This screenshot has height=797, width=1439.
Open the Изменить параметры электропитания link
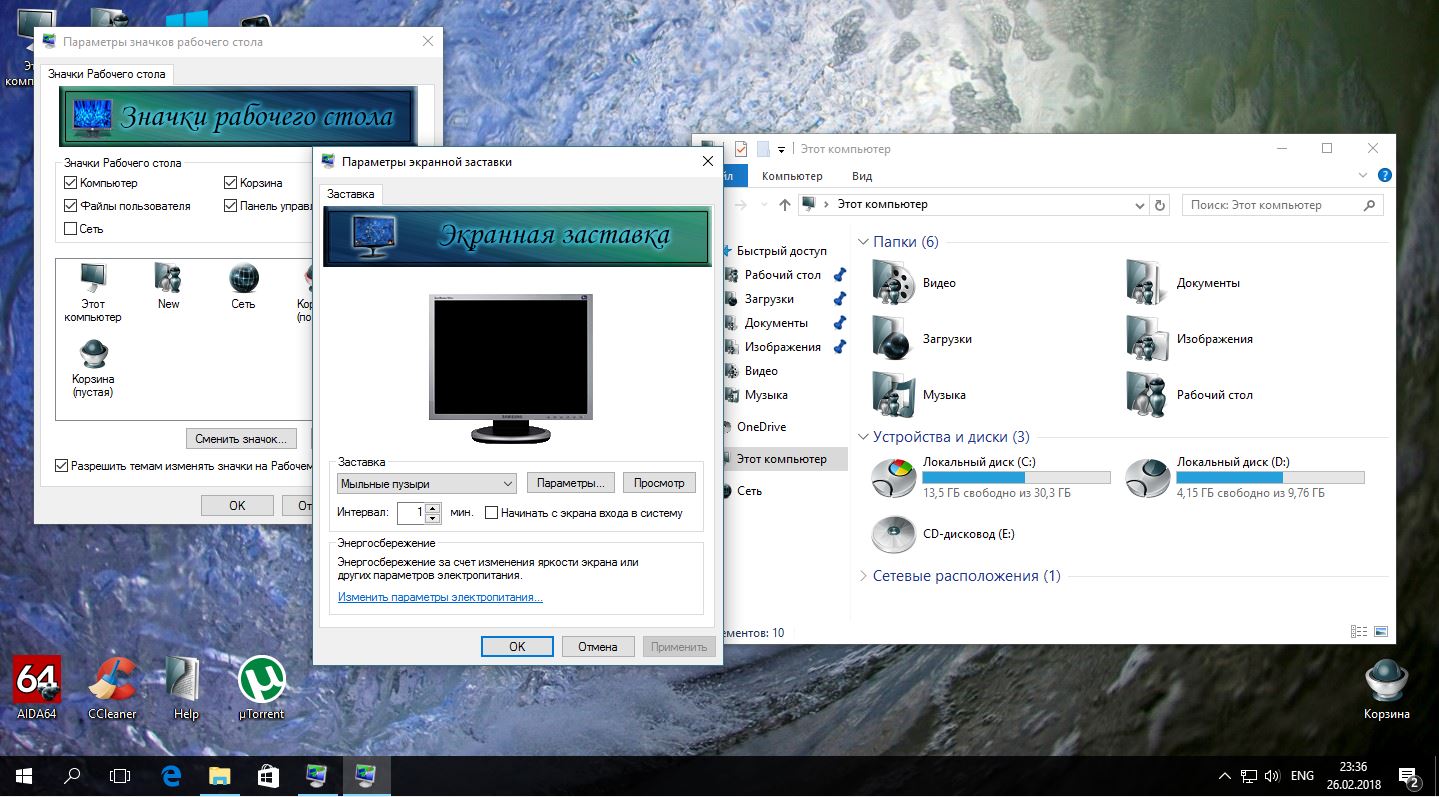440,597
